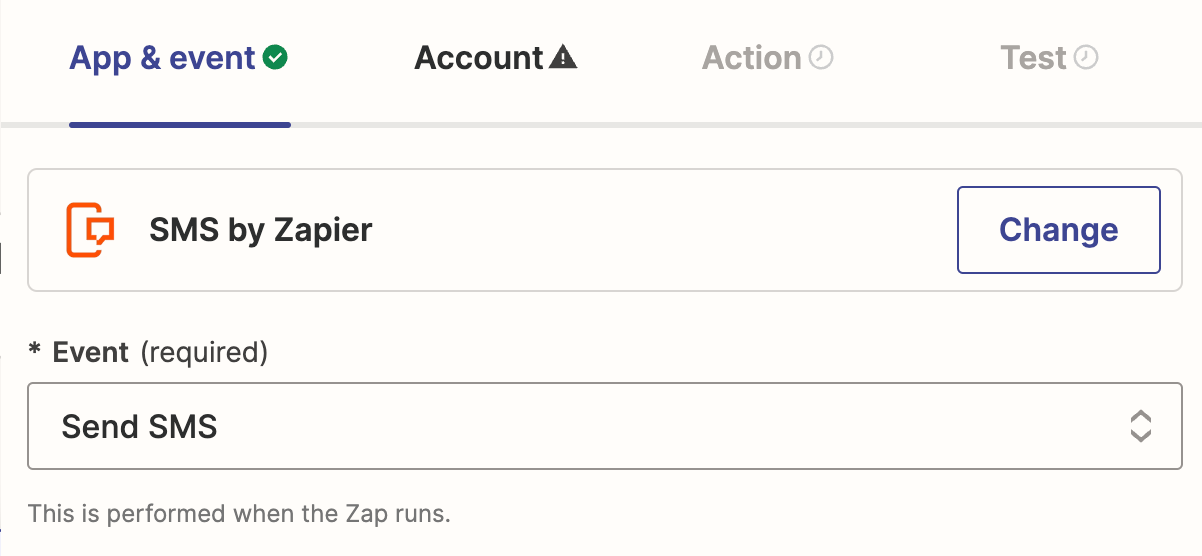The height and width of the screenshot is (556, 1202).
Task: Open the App & event tab
Action: [163, 58]
